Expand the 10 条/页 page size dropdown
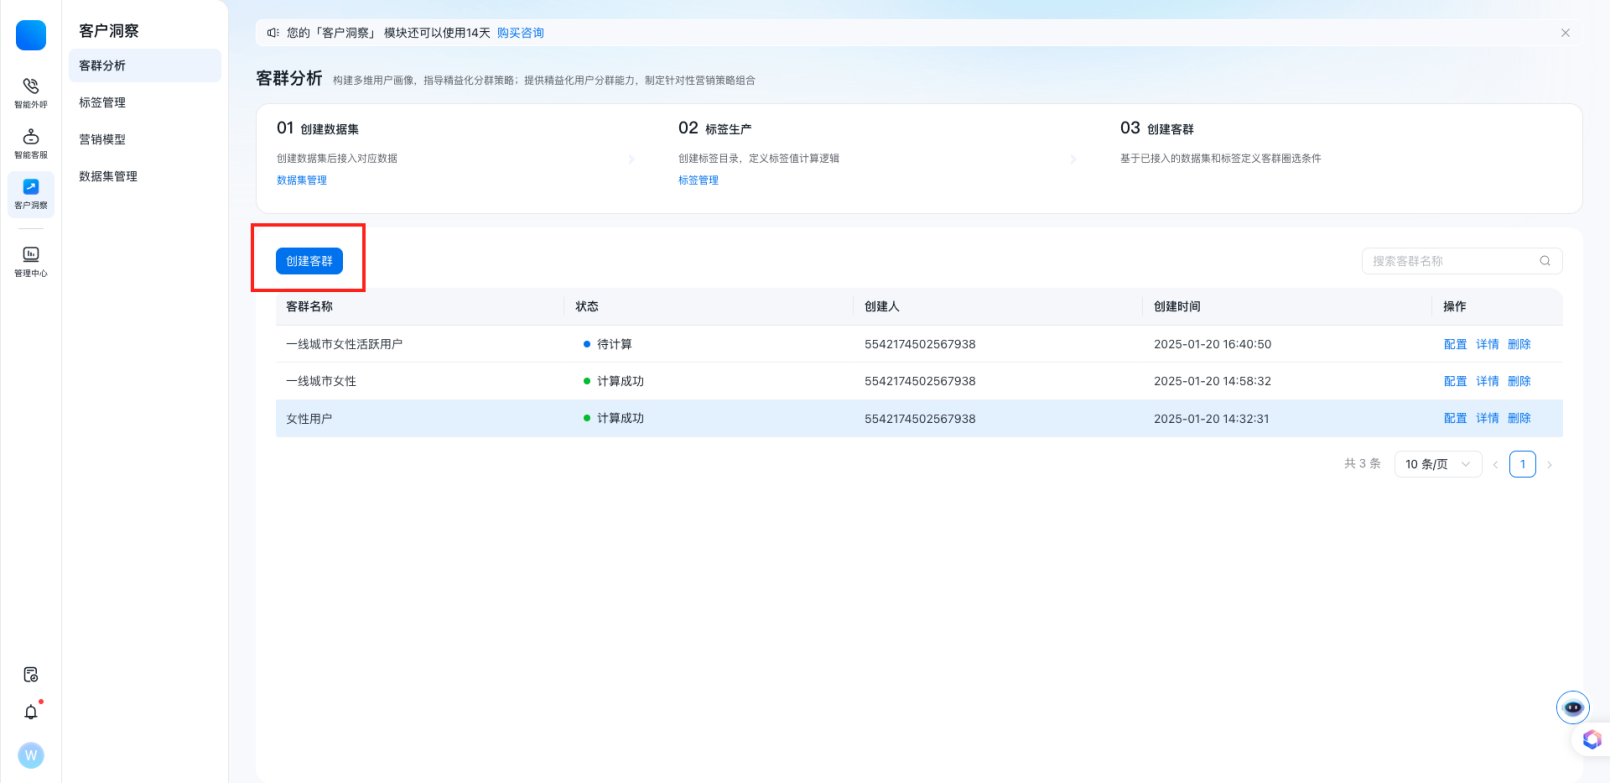Viewport: 1610px width, 783px height. click(x=1437, y=464)
